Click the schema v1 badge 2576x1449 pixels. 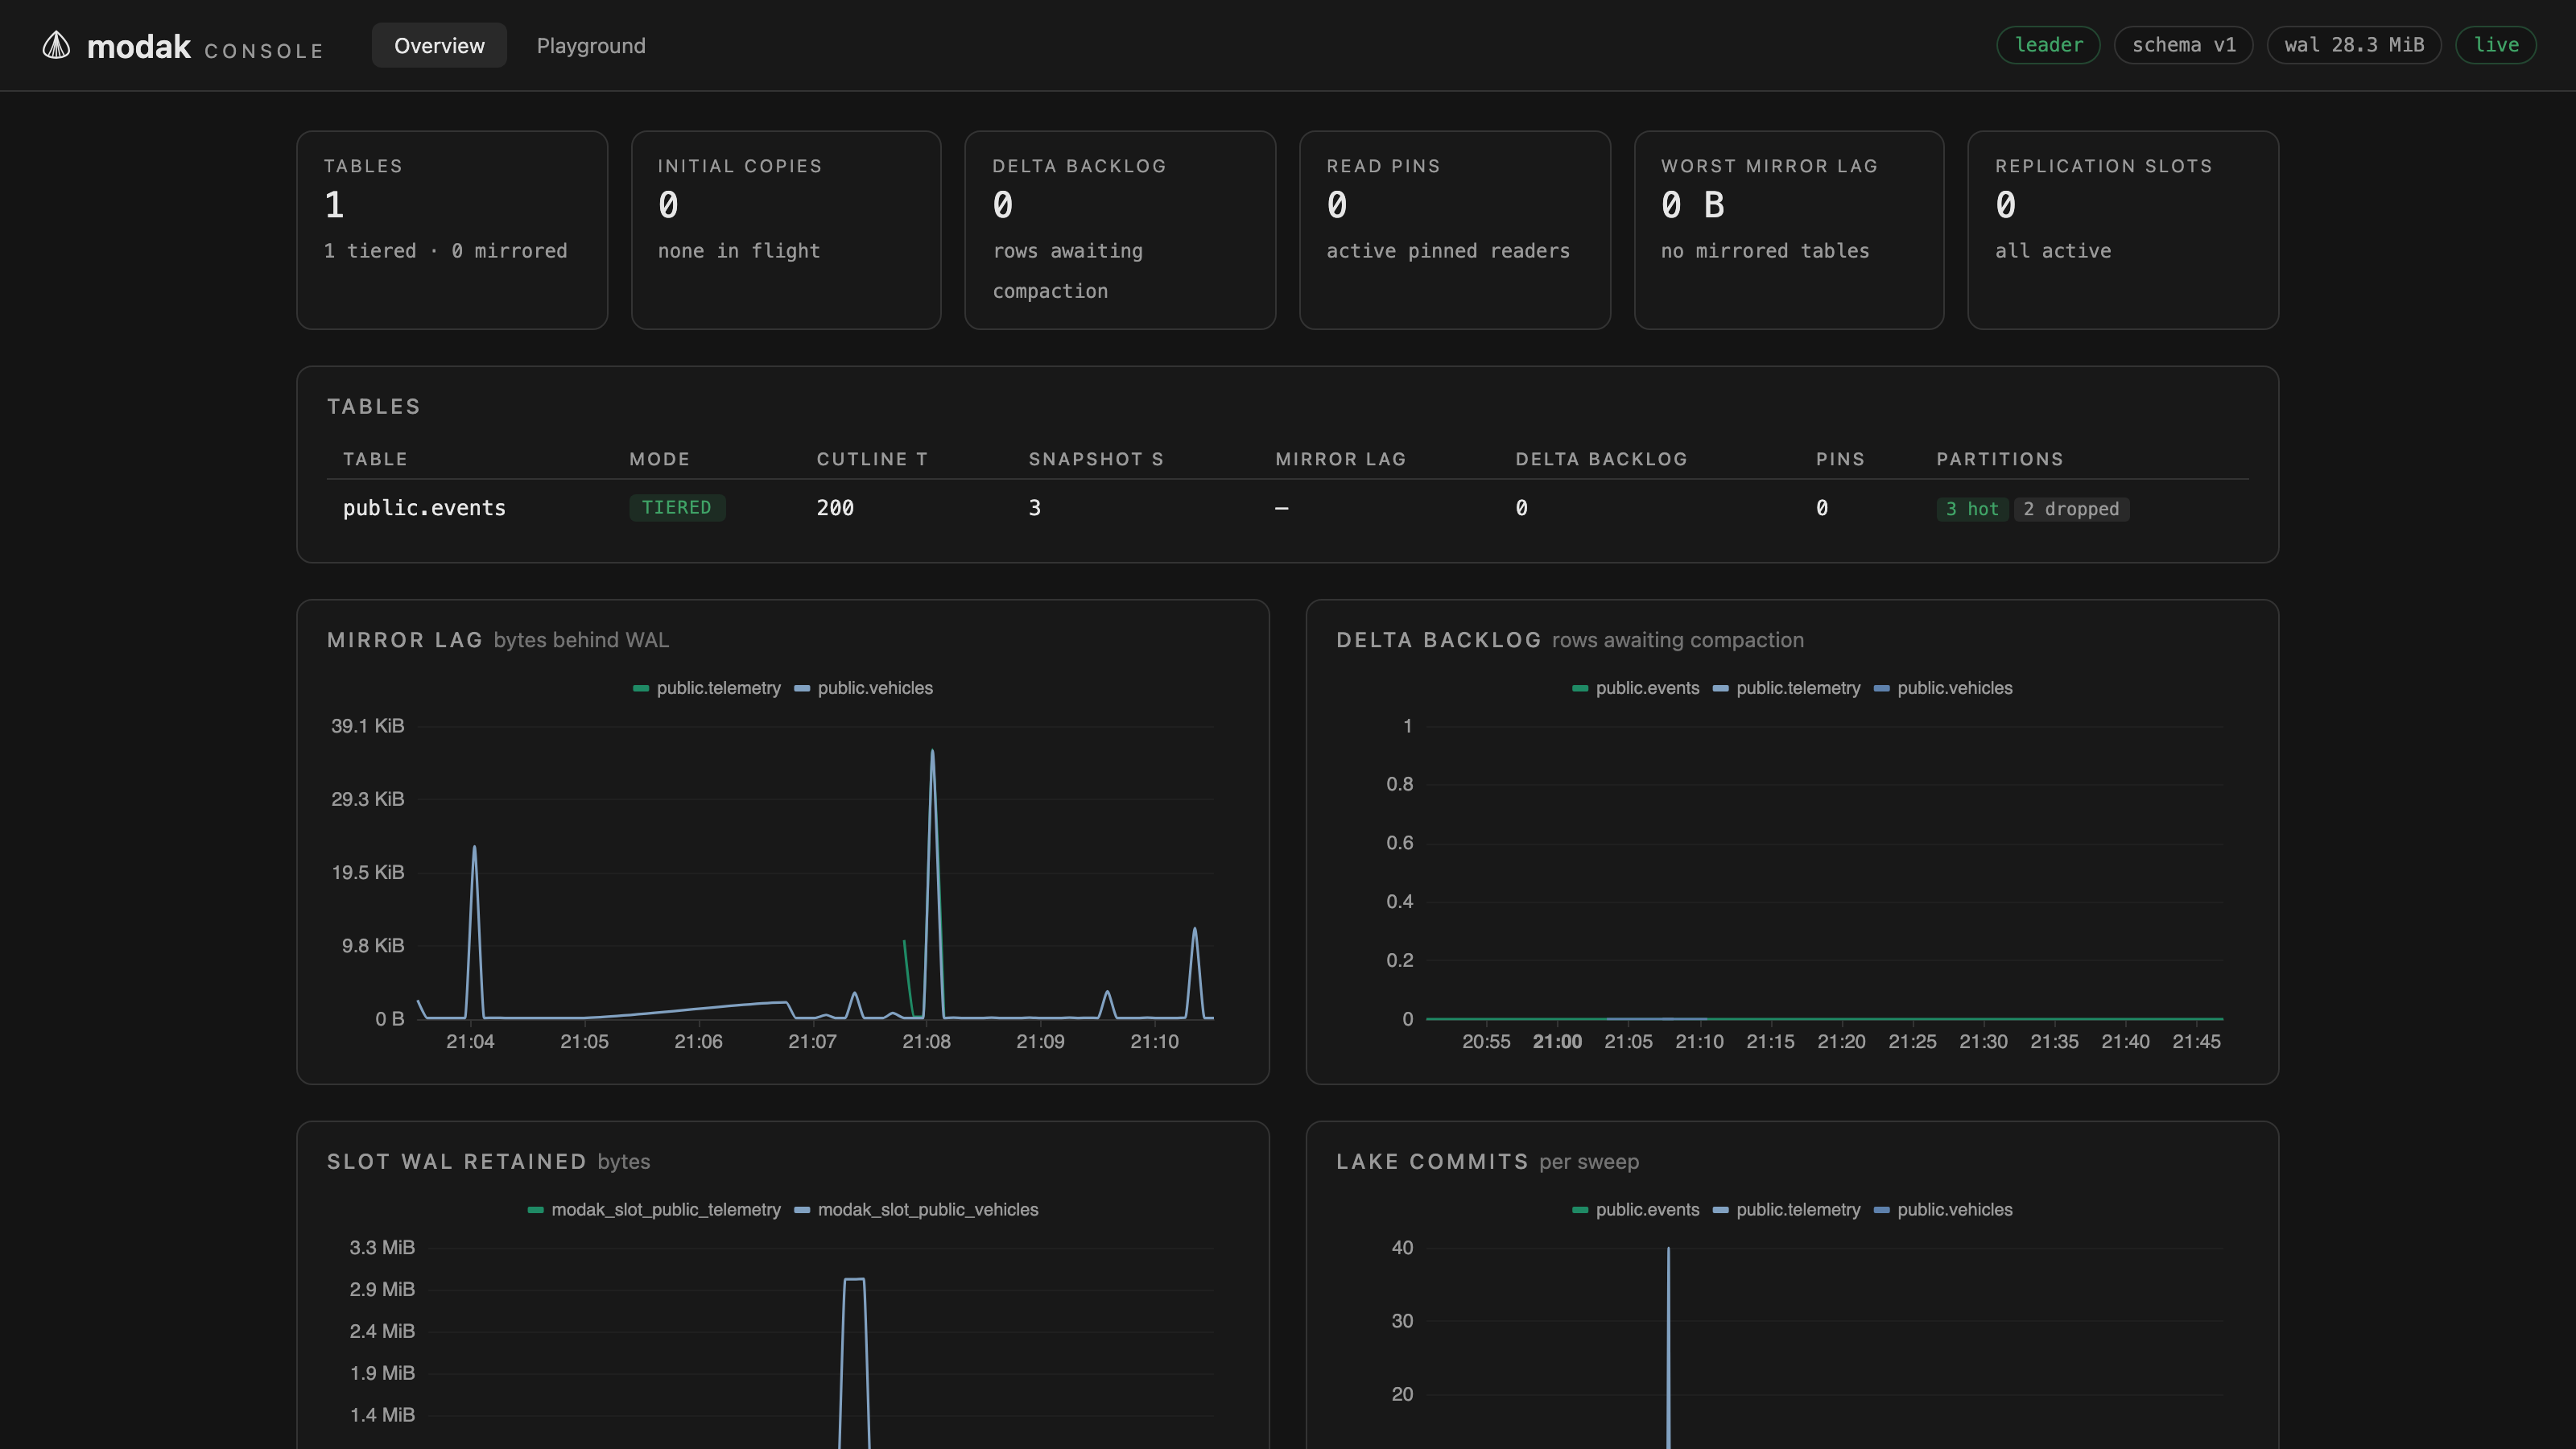point(2183,45)
